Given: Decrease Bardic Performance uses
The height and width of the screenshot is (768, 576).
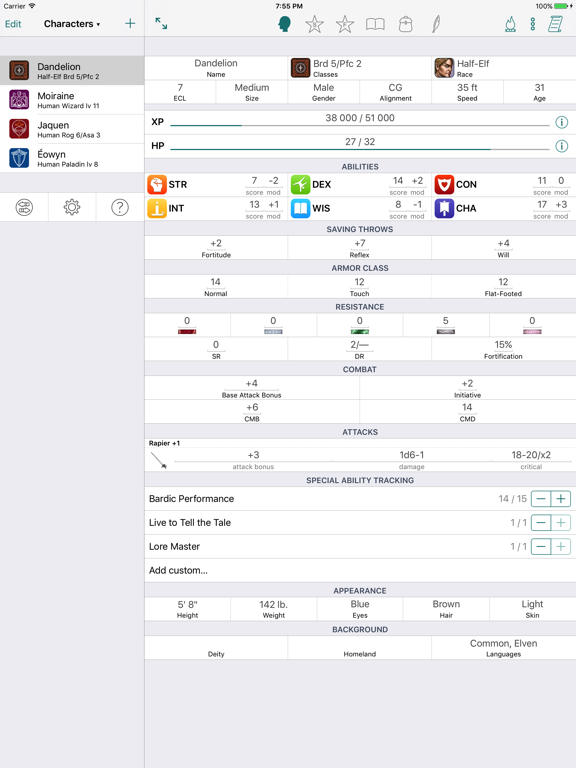Looking at the screenshot, I should tap(541, 499).
